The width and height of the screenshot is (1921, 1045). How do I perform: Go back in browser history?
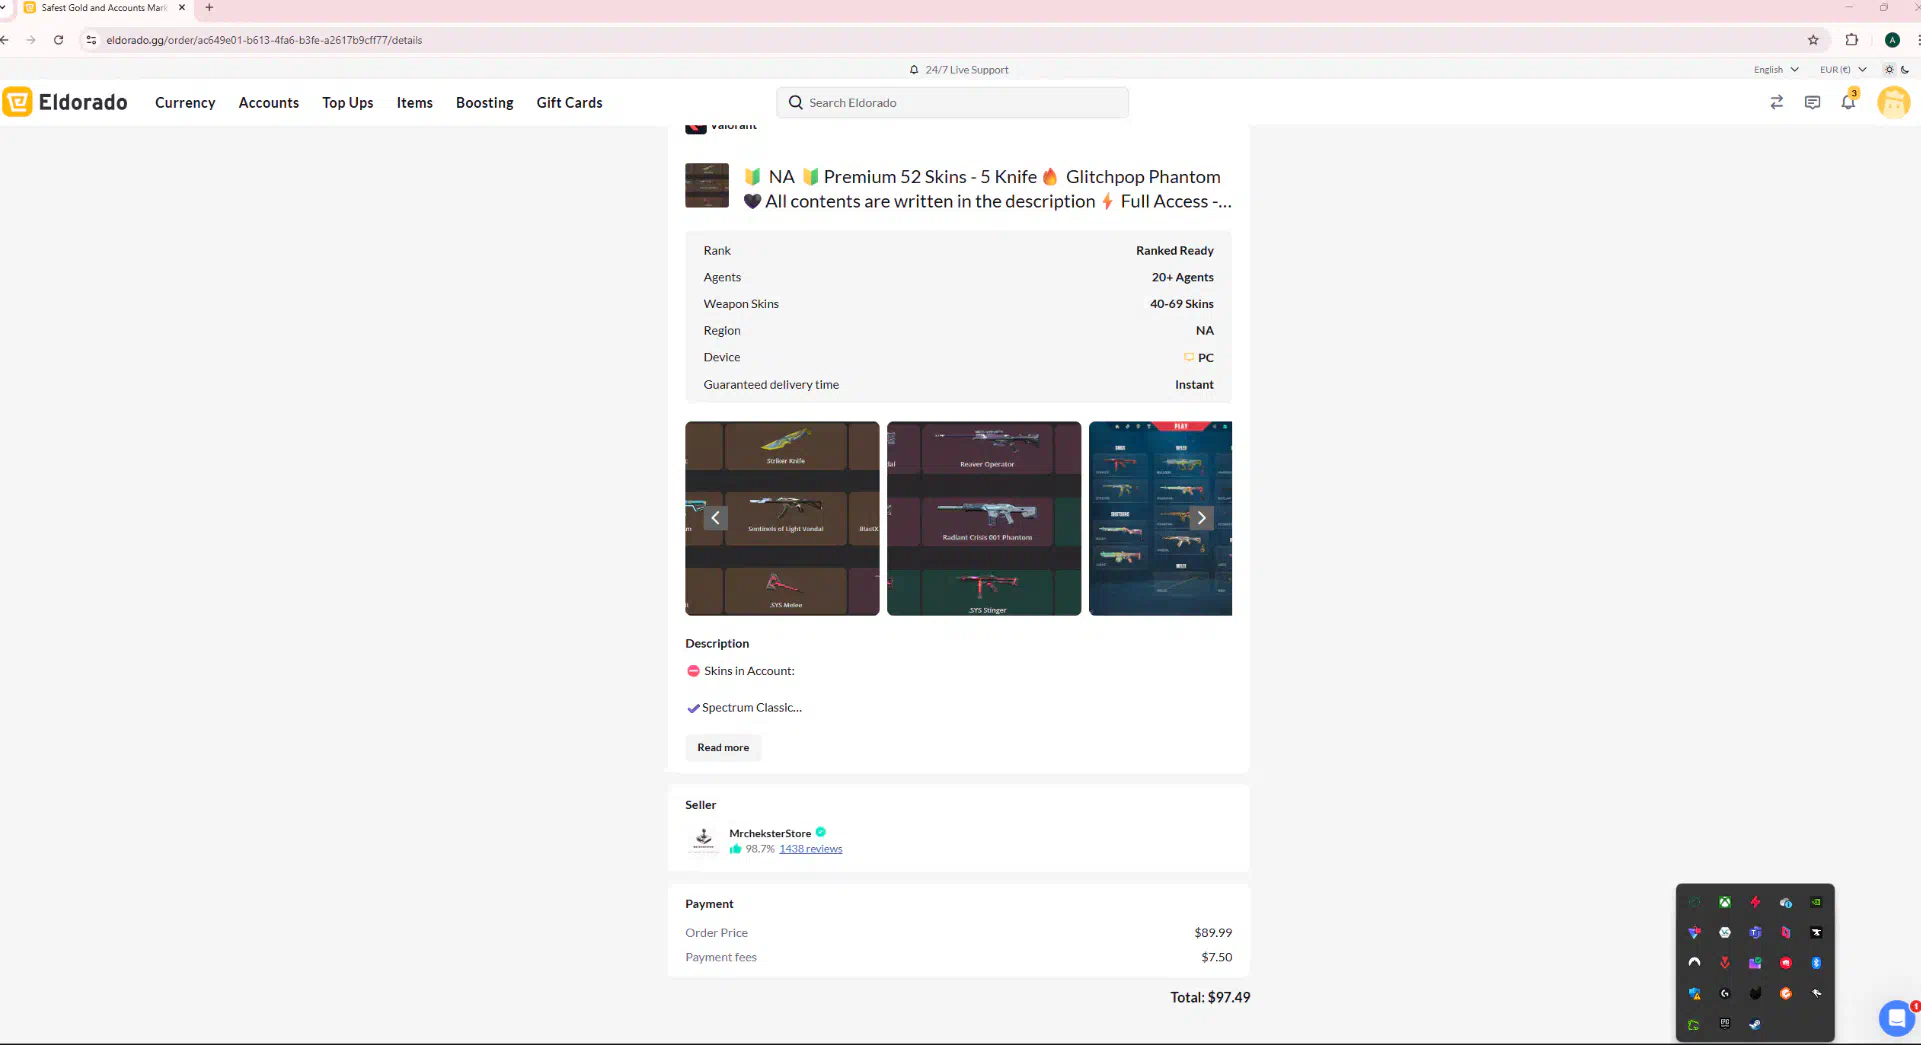click(5, 40)
